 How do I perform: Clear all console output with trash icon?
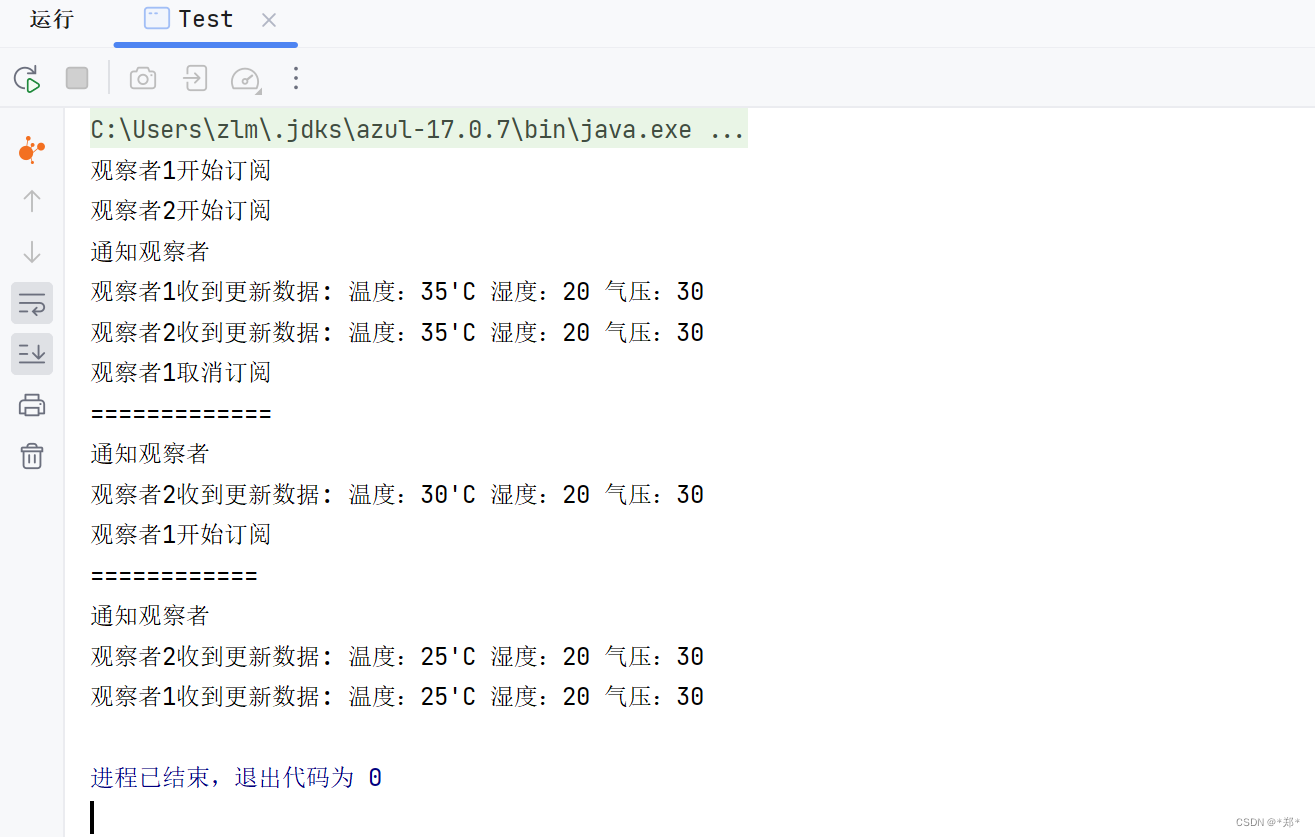[x=32, y=456]
